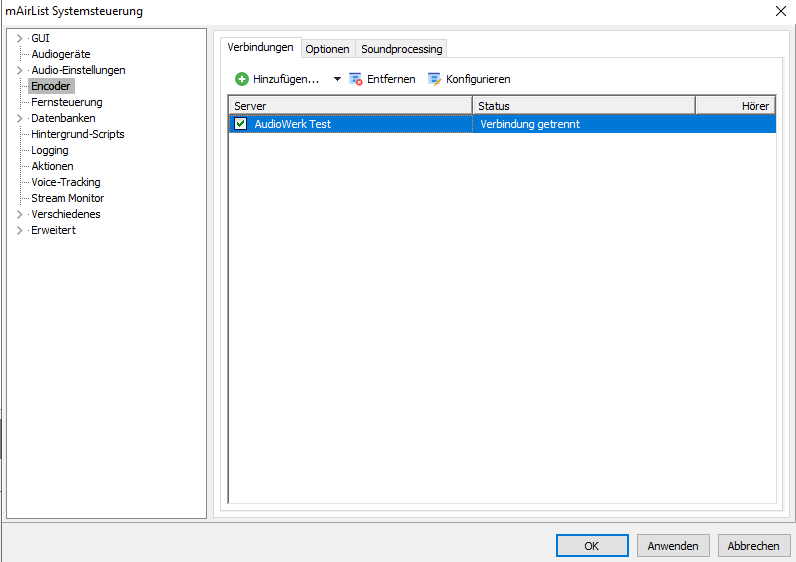Image resolution: width=796 pixels, height=562 pixels.
Task: Expand the Audio-Einstellungen tree node
Action: 20,70
